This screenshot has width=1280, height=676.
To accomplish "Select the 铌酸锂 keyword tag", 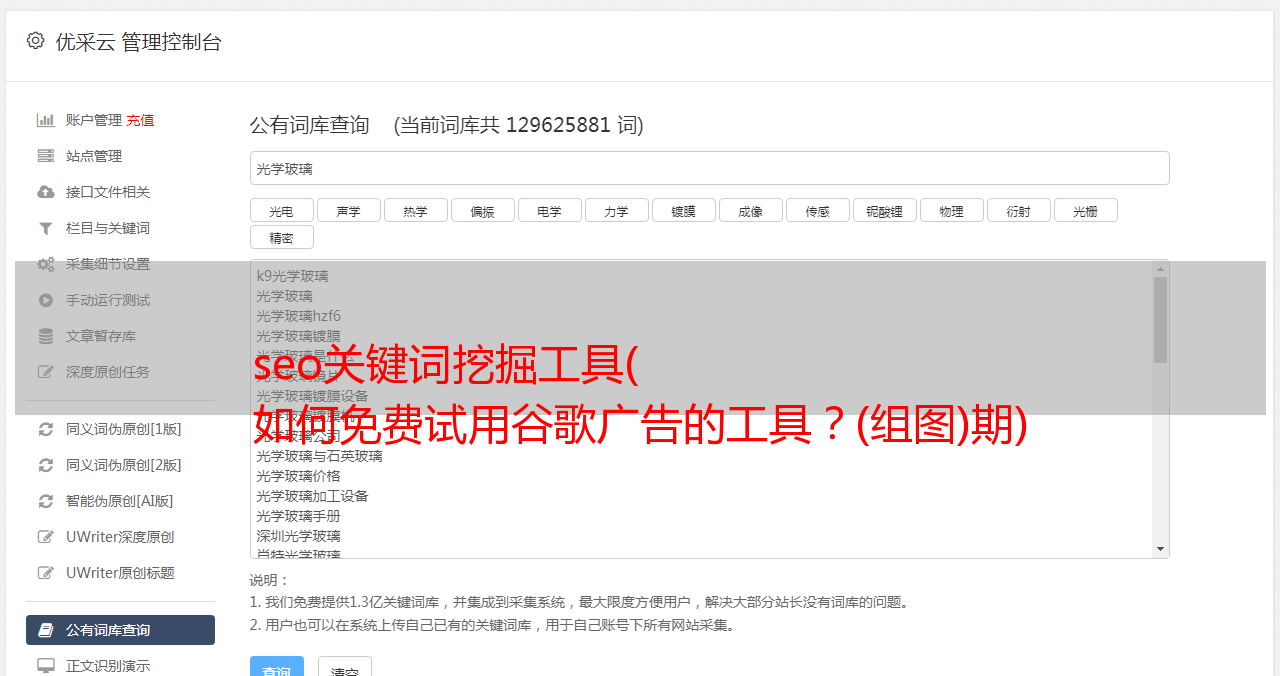I will [x=885, y=211].
